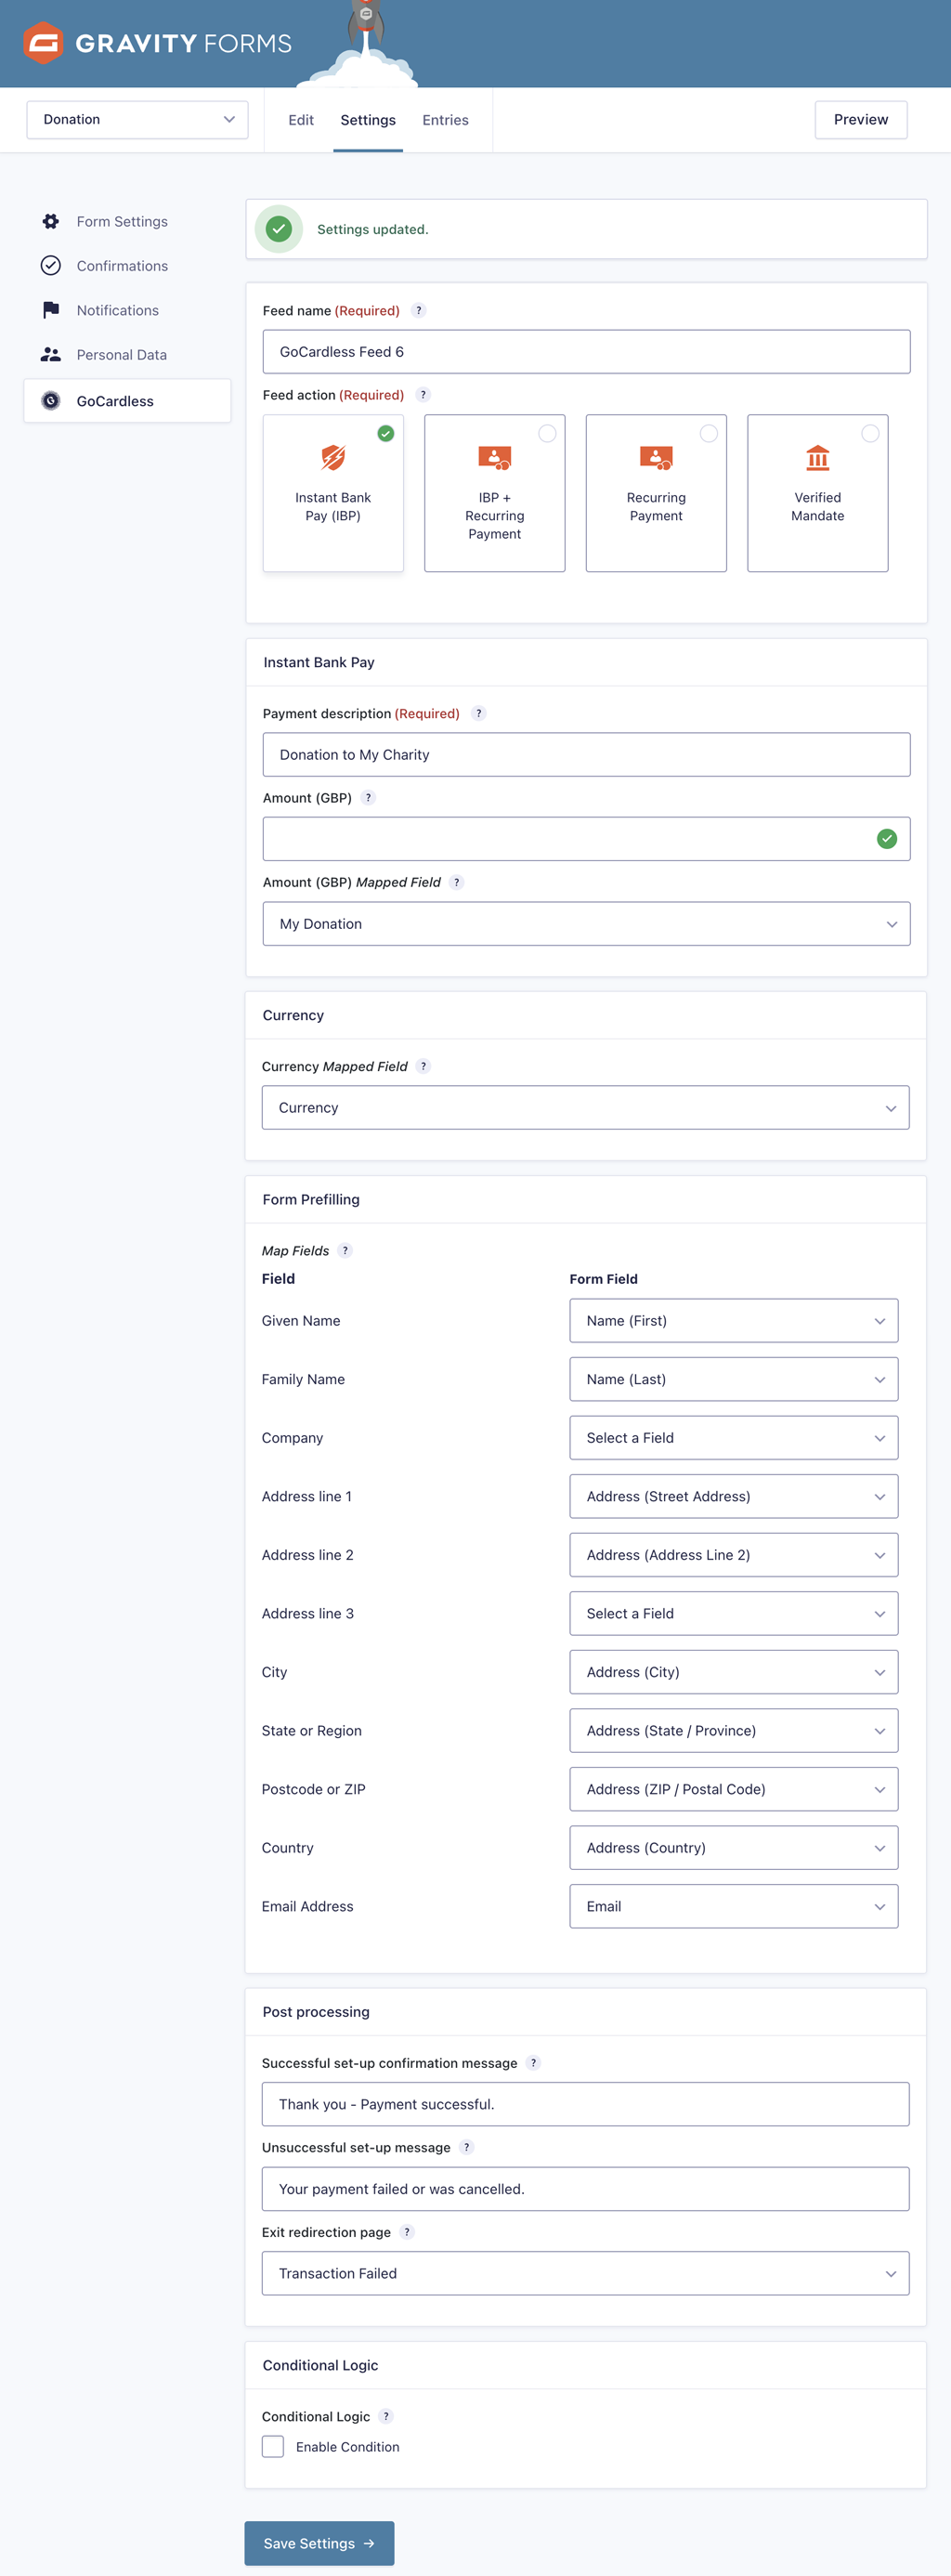
Task: Open Given Name form field dropdown
Action: [734, 1321]
